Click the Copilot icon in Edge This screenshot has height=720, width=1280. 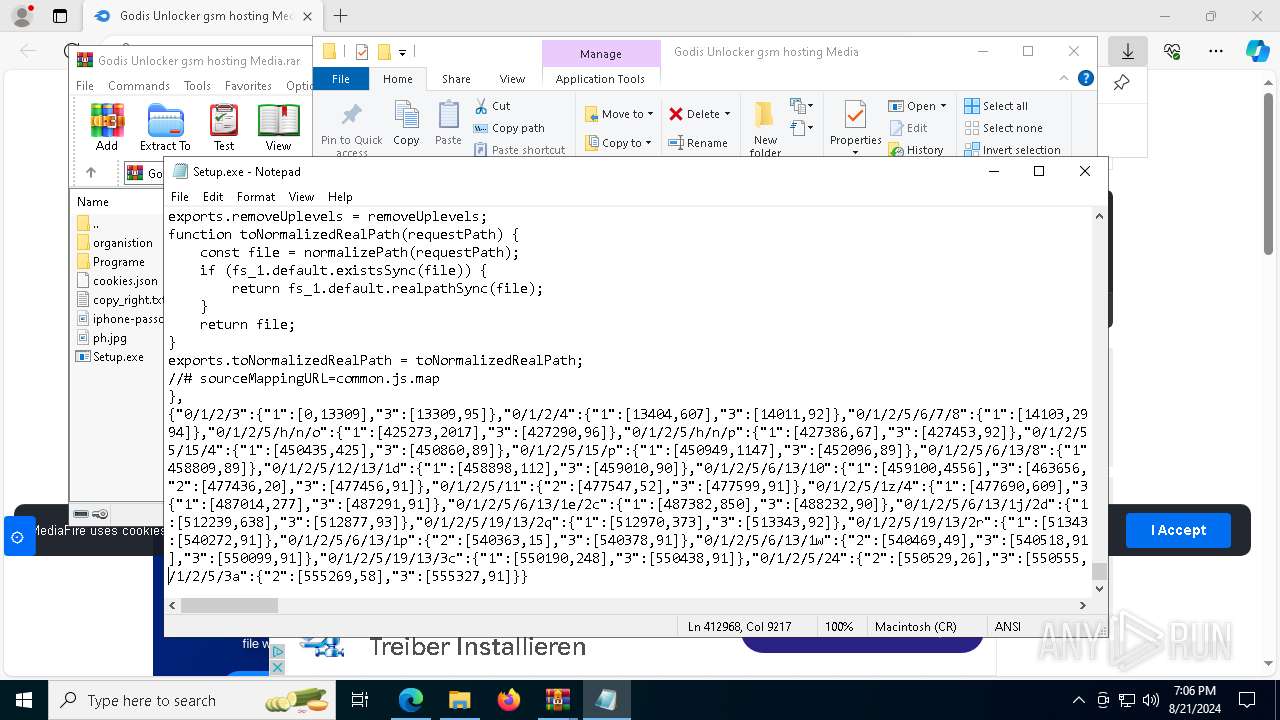click(1257, 51)
